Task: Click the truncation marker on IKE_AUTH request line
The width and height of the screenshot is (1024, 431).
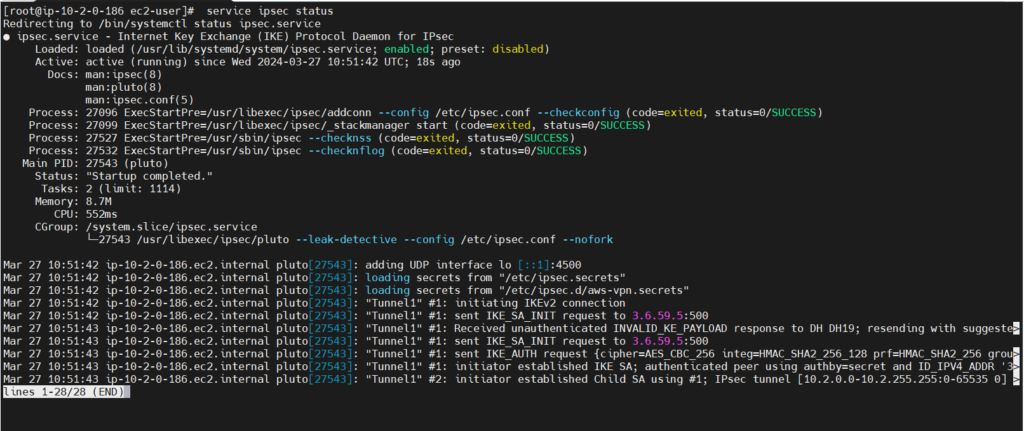Action: [1016, 354]
